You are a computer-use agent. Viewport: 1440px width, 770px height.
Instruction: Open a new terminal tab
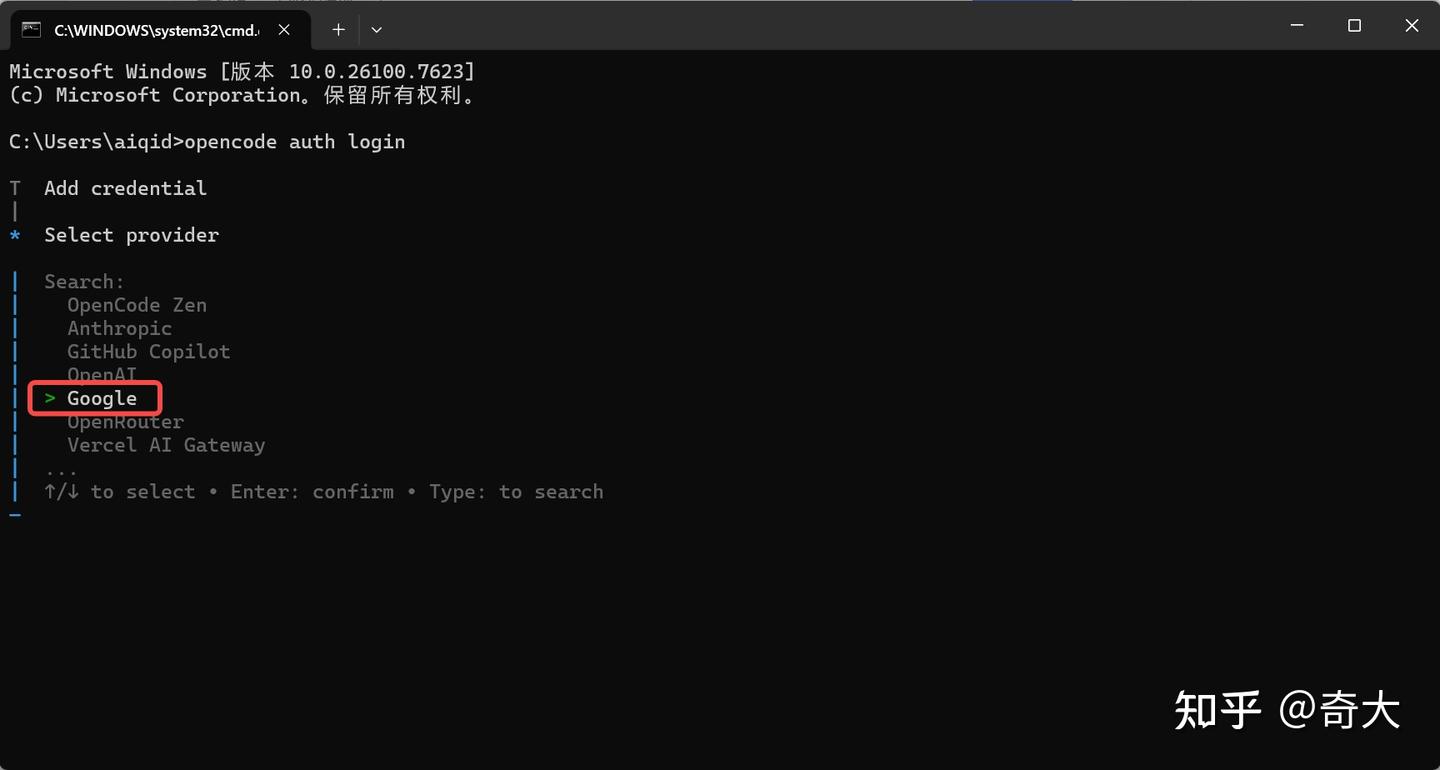point(338,30)
